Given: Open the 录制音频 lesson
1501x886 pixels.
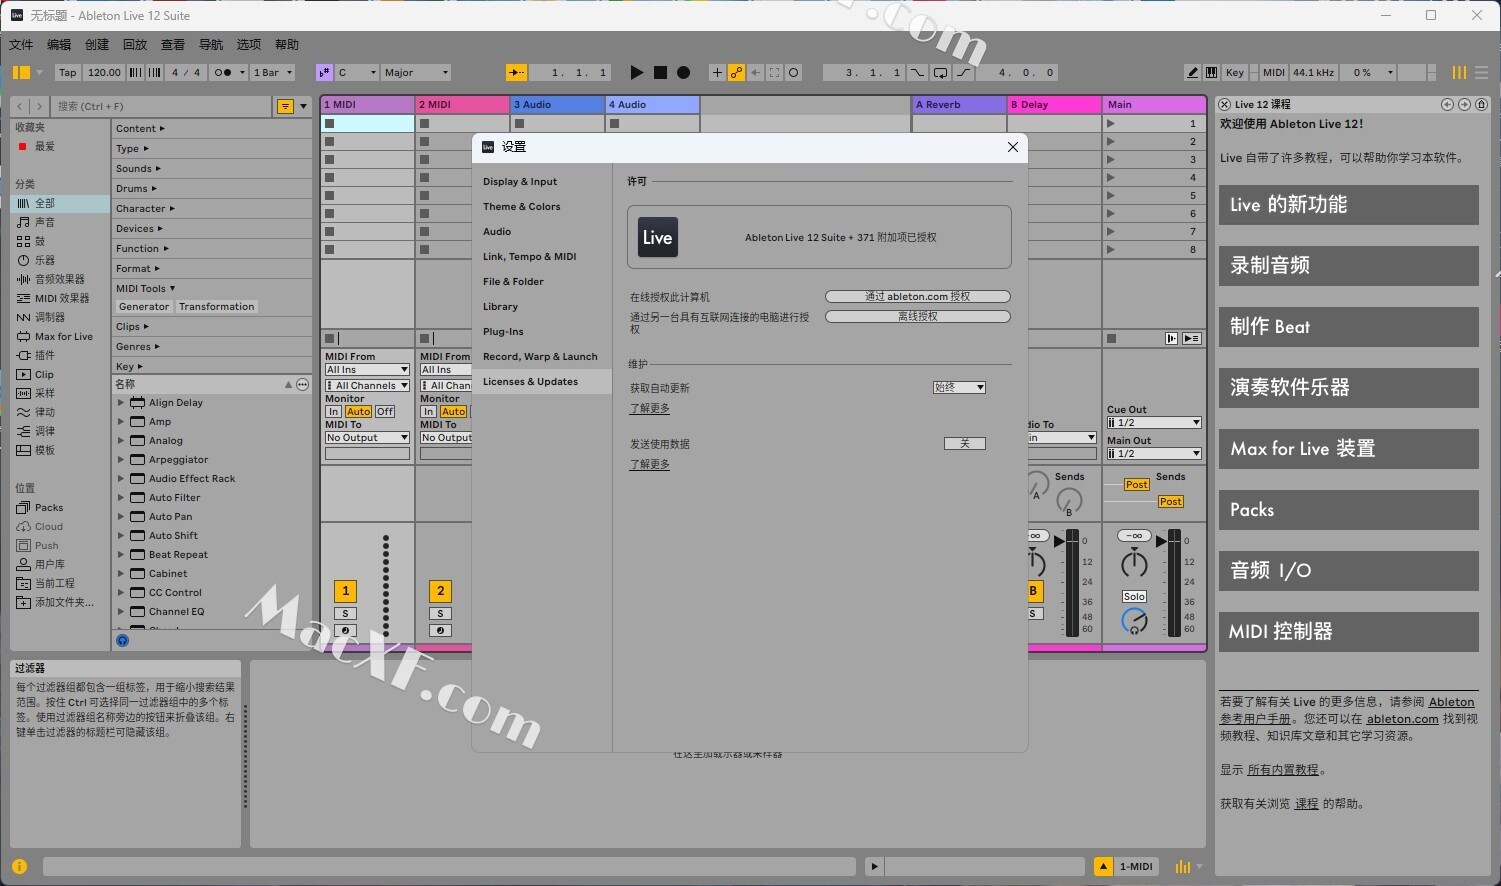Looking at the screenshot, I should (1348, 265).
